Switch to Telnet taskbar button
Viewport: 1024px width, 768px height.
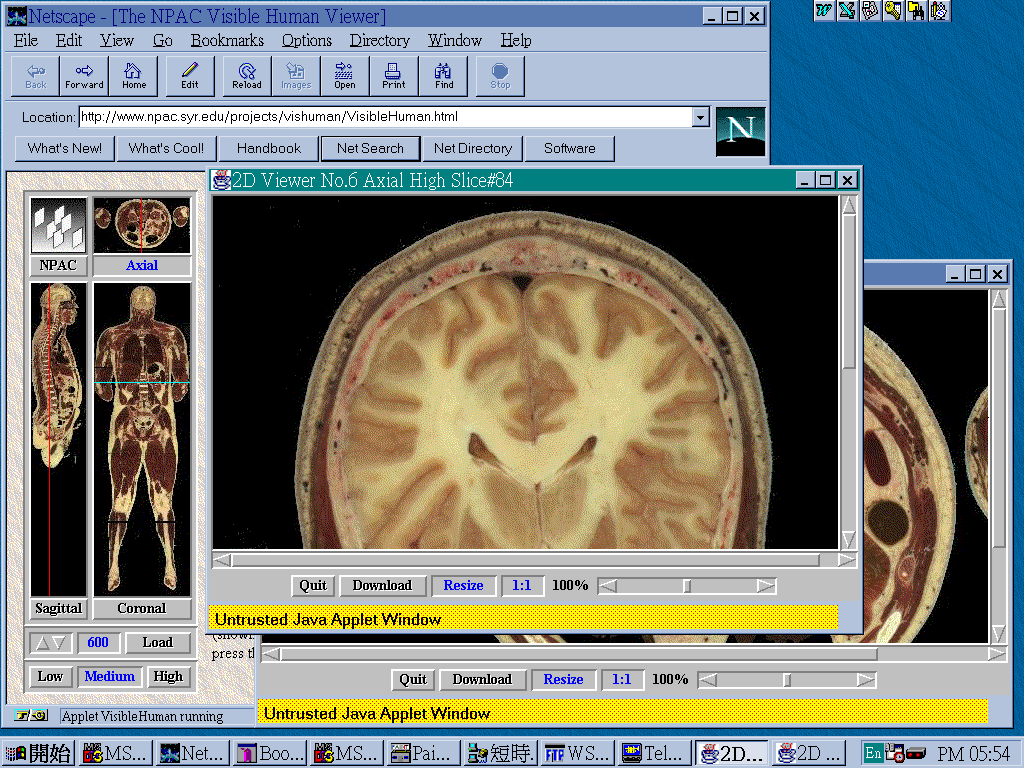[x=653, y=754]
